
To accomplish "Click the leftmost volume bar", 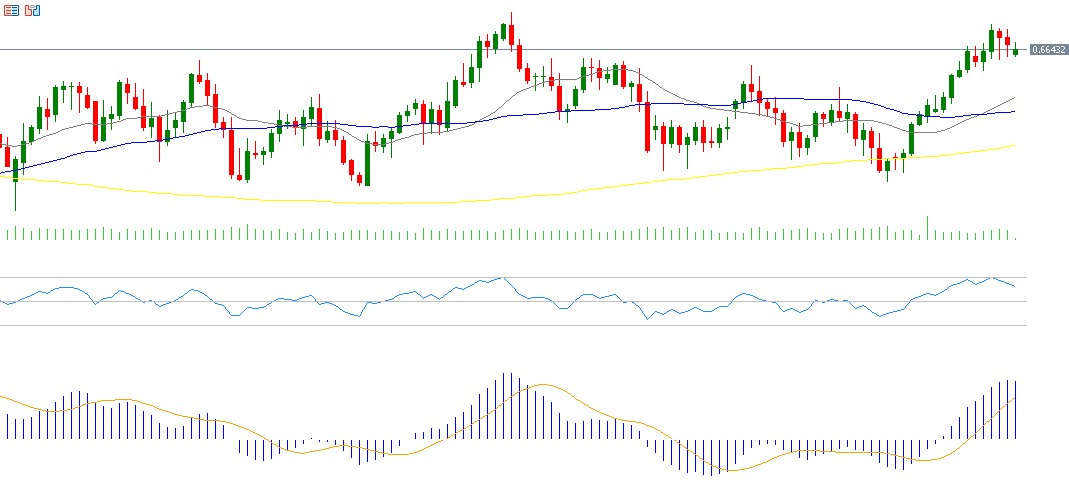I will pos(8,234).
